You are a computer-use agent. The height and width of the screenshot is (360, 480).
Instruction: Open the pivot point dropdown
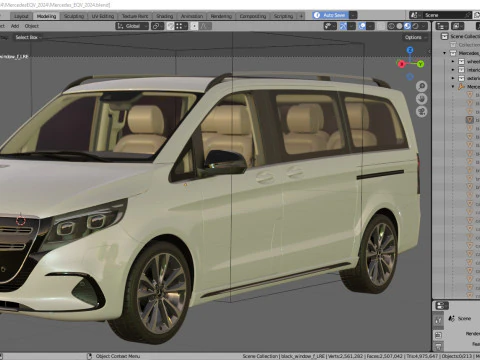(x=157, y=26)
